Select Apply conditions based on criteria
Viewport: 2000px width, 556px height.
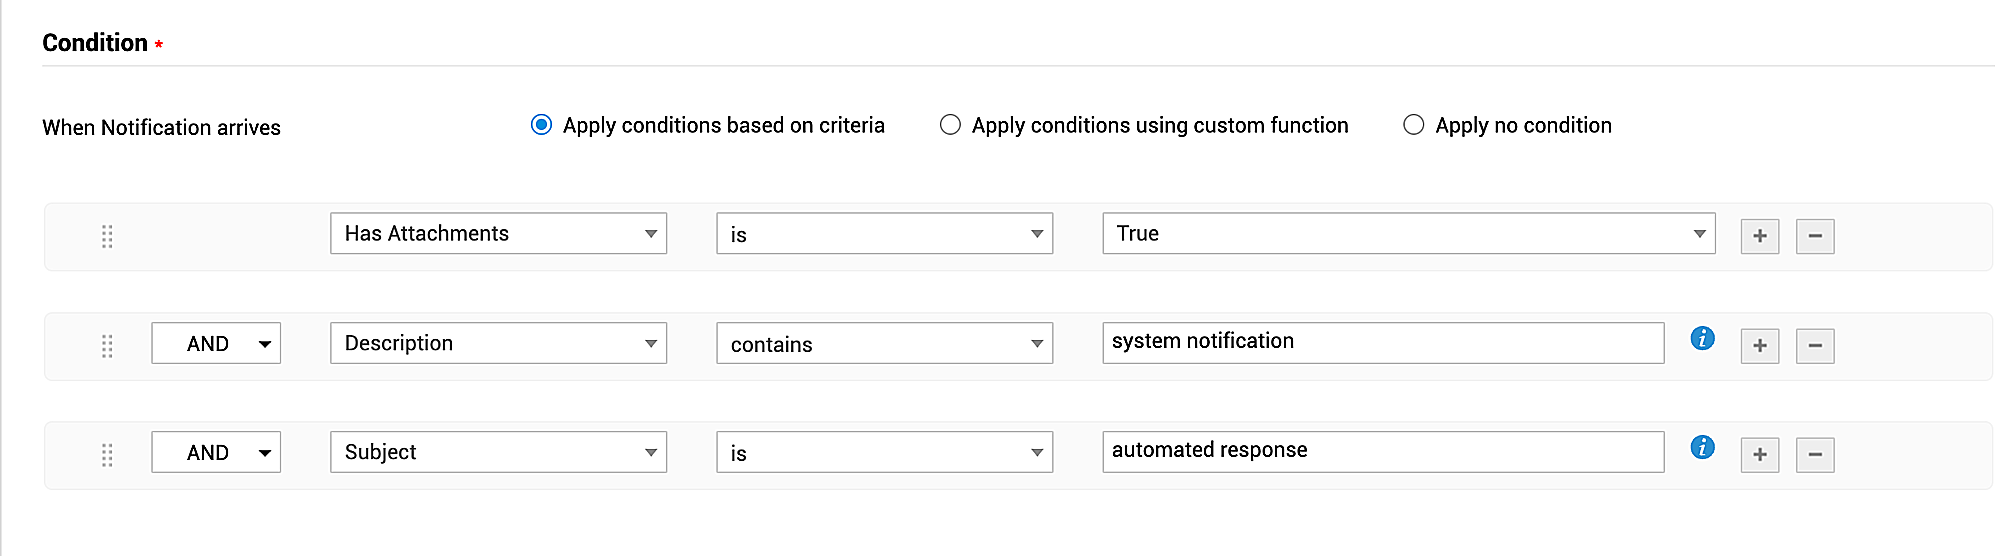tap(541, 125)
